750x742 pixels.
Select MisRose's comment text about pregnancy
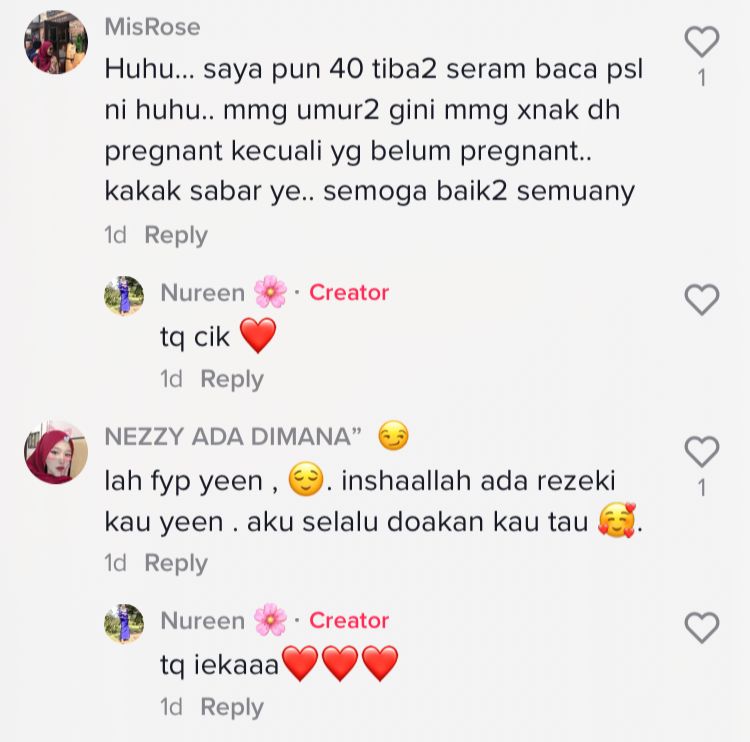pyautogui.click(x=374, y=131)
